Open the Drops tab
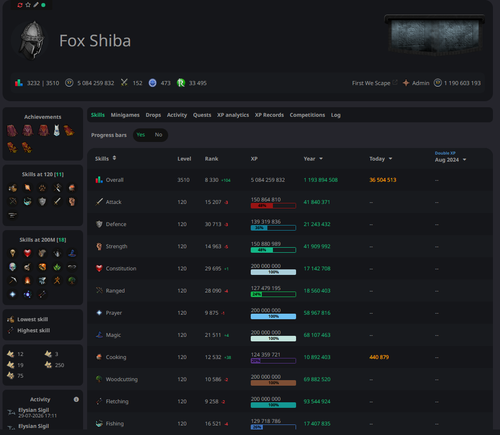 click(x=153, y=115)
